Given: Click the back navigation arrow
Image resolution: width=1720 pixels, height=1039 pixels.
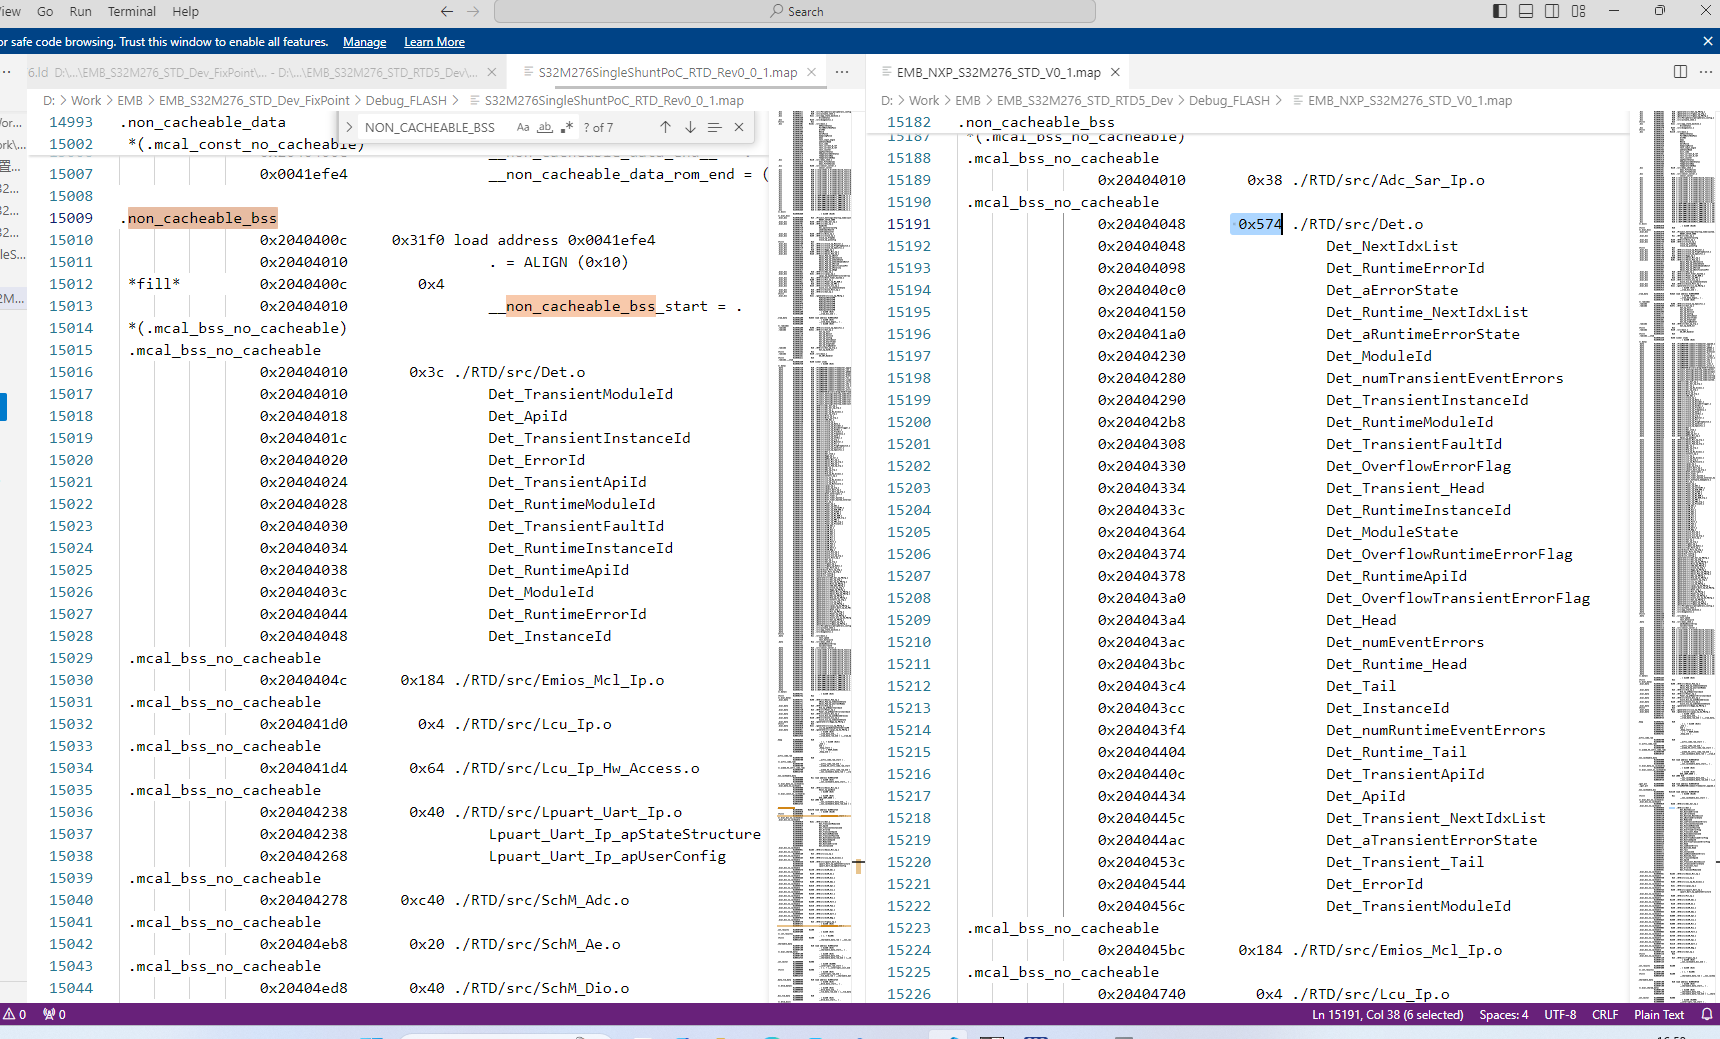Looking at the screenshot, I should [447, 11].
